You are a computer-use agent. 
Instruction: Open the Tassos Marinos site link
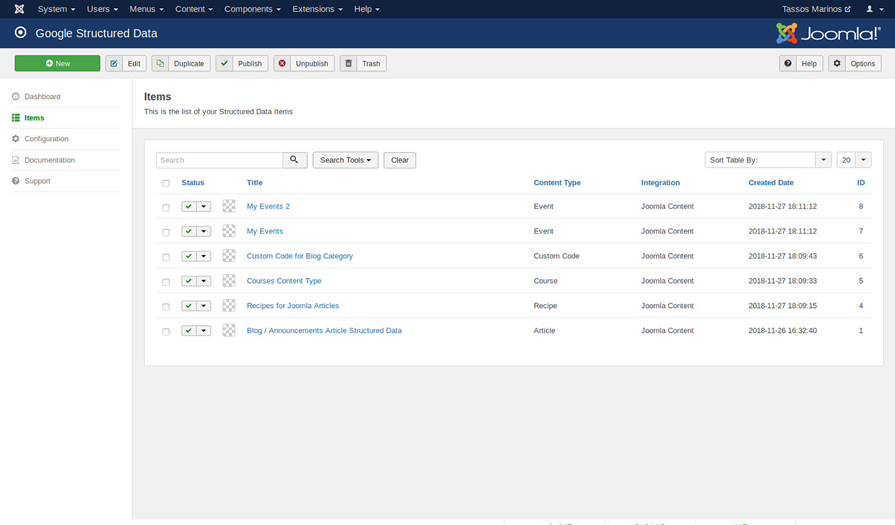(816, 9)
